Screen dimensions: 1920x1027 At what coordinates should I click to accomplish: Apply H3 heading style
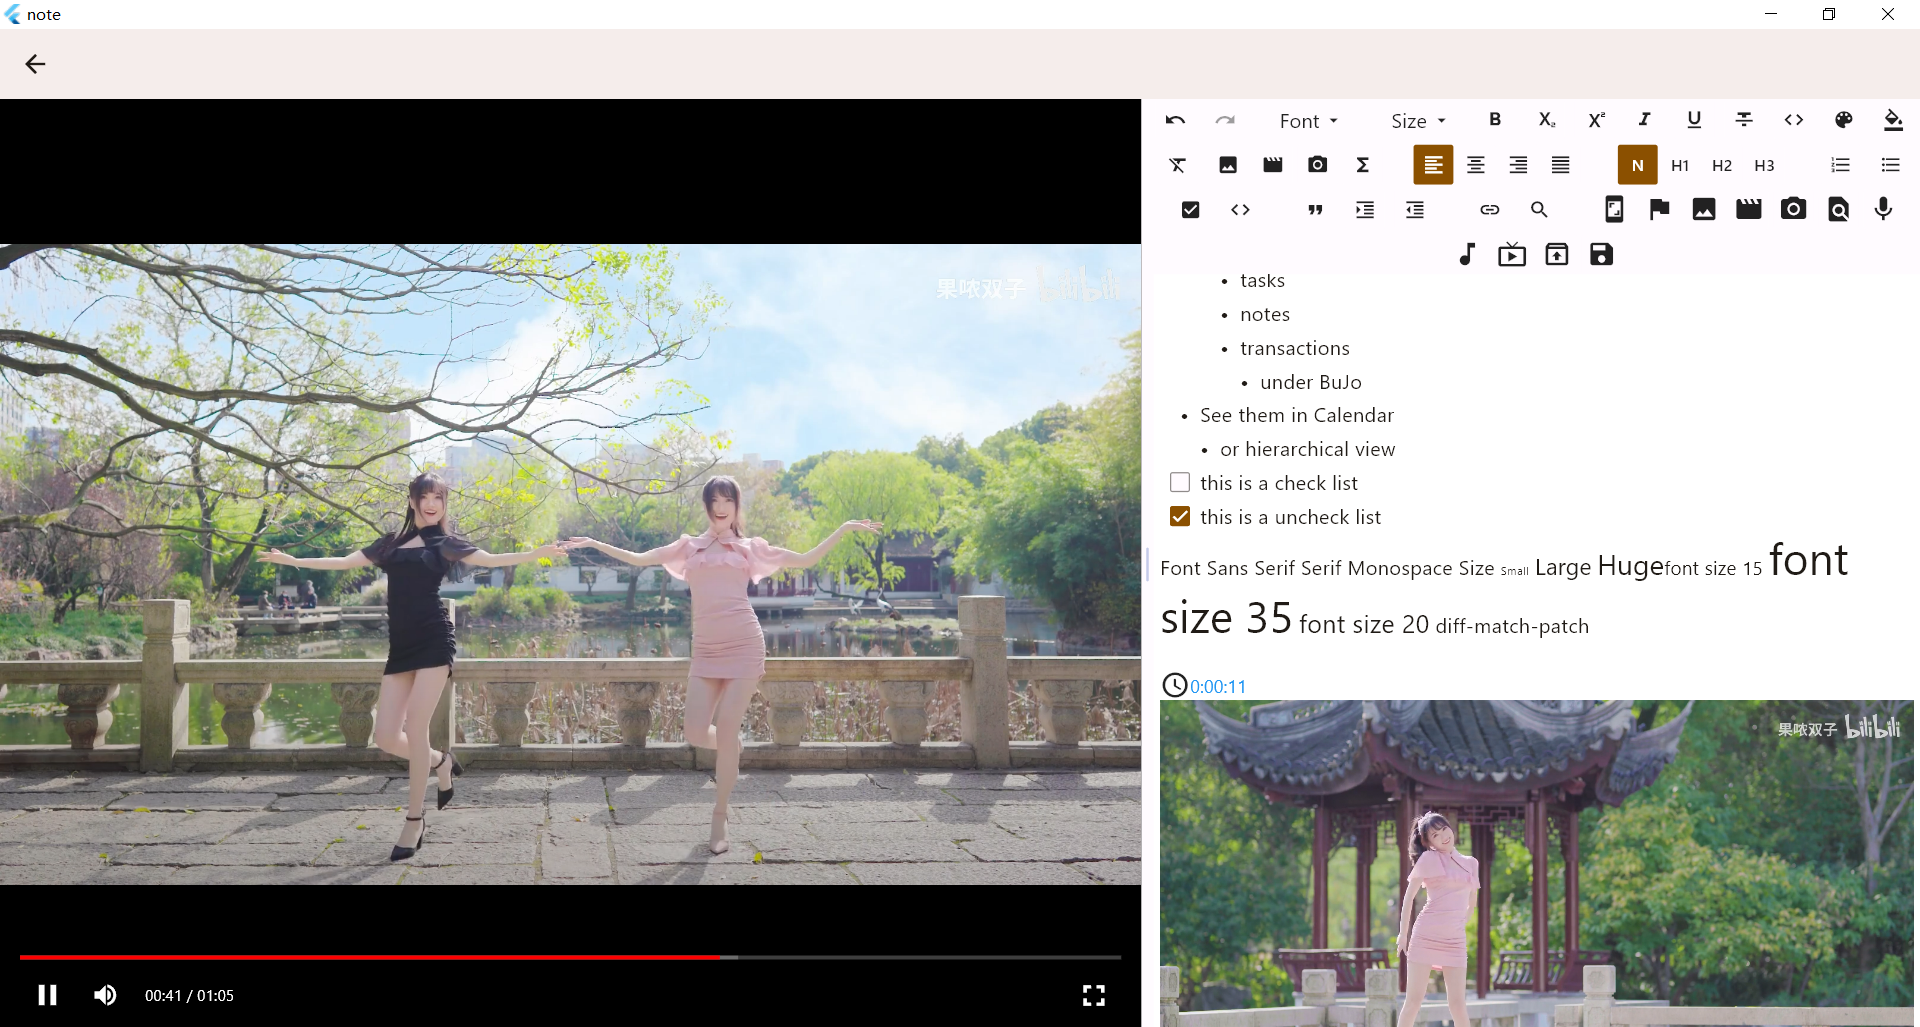(x=1764, y=165)
